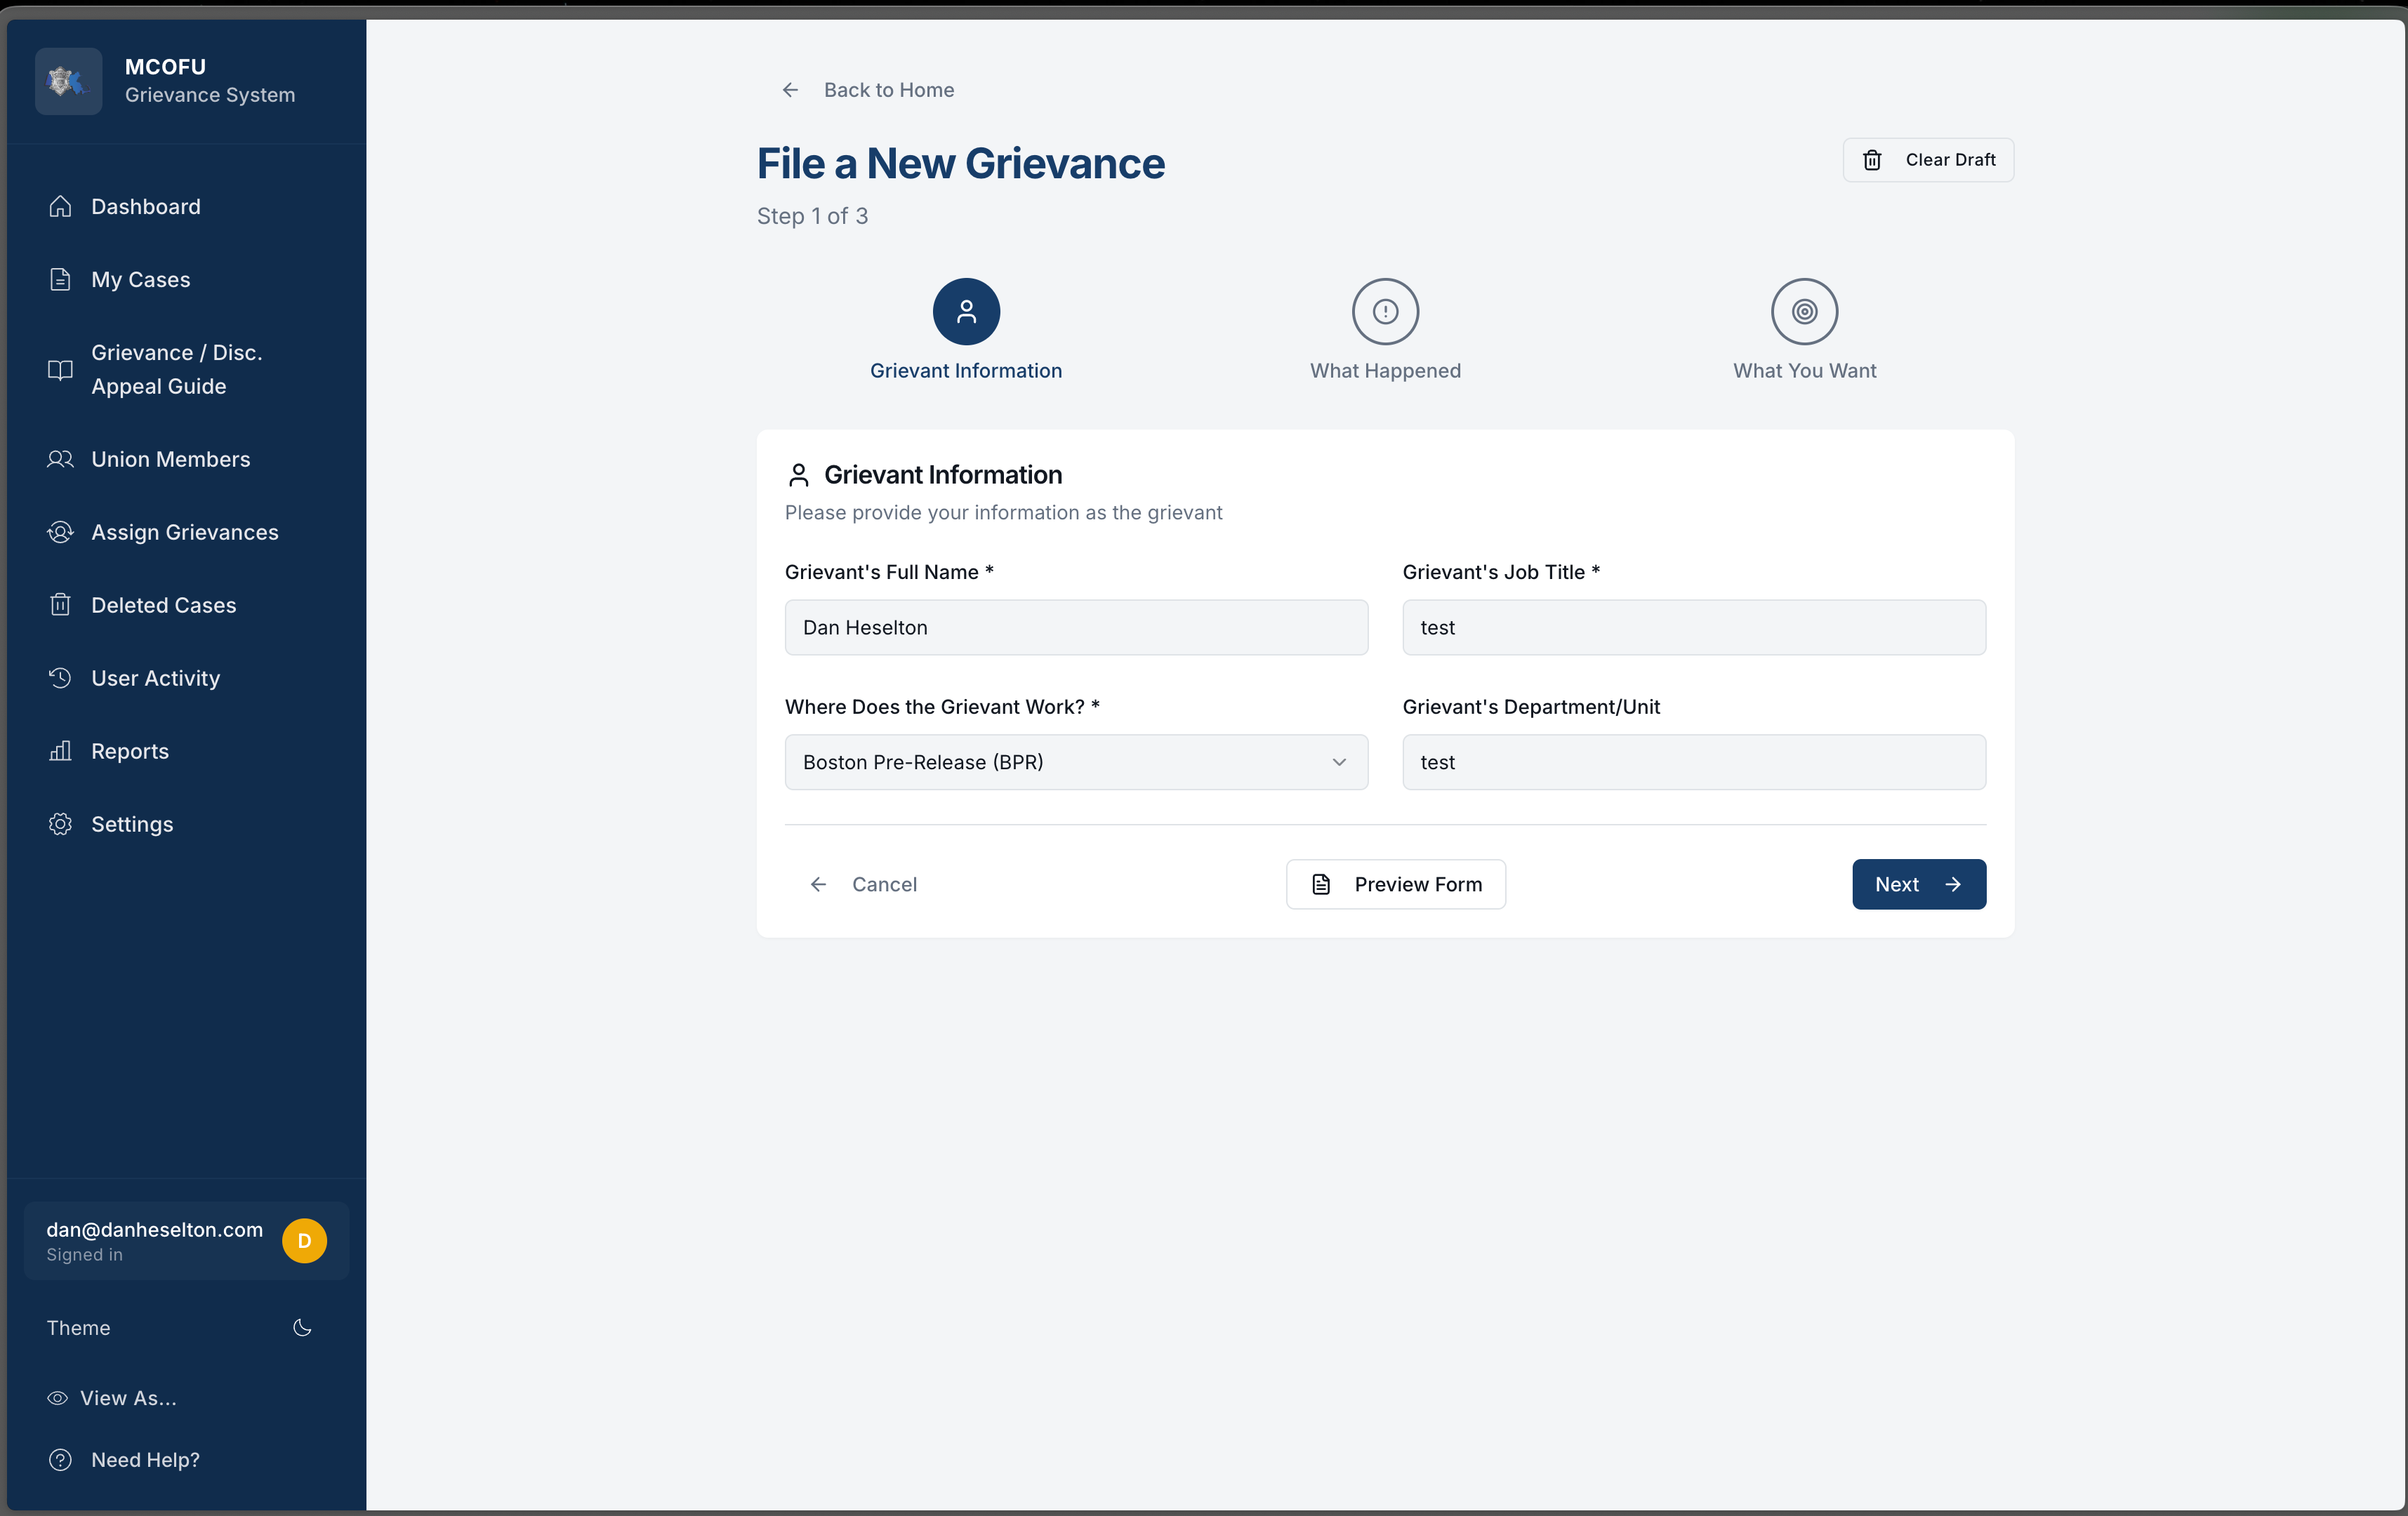Click the Need Help question mark icon

point(60,1460)
